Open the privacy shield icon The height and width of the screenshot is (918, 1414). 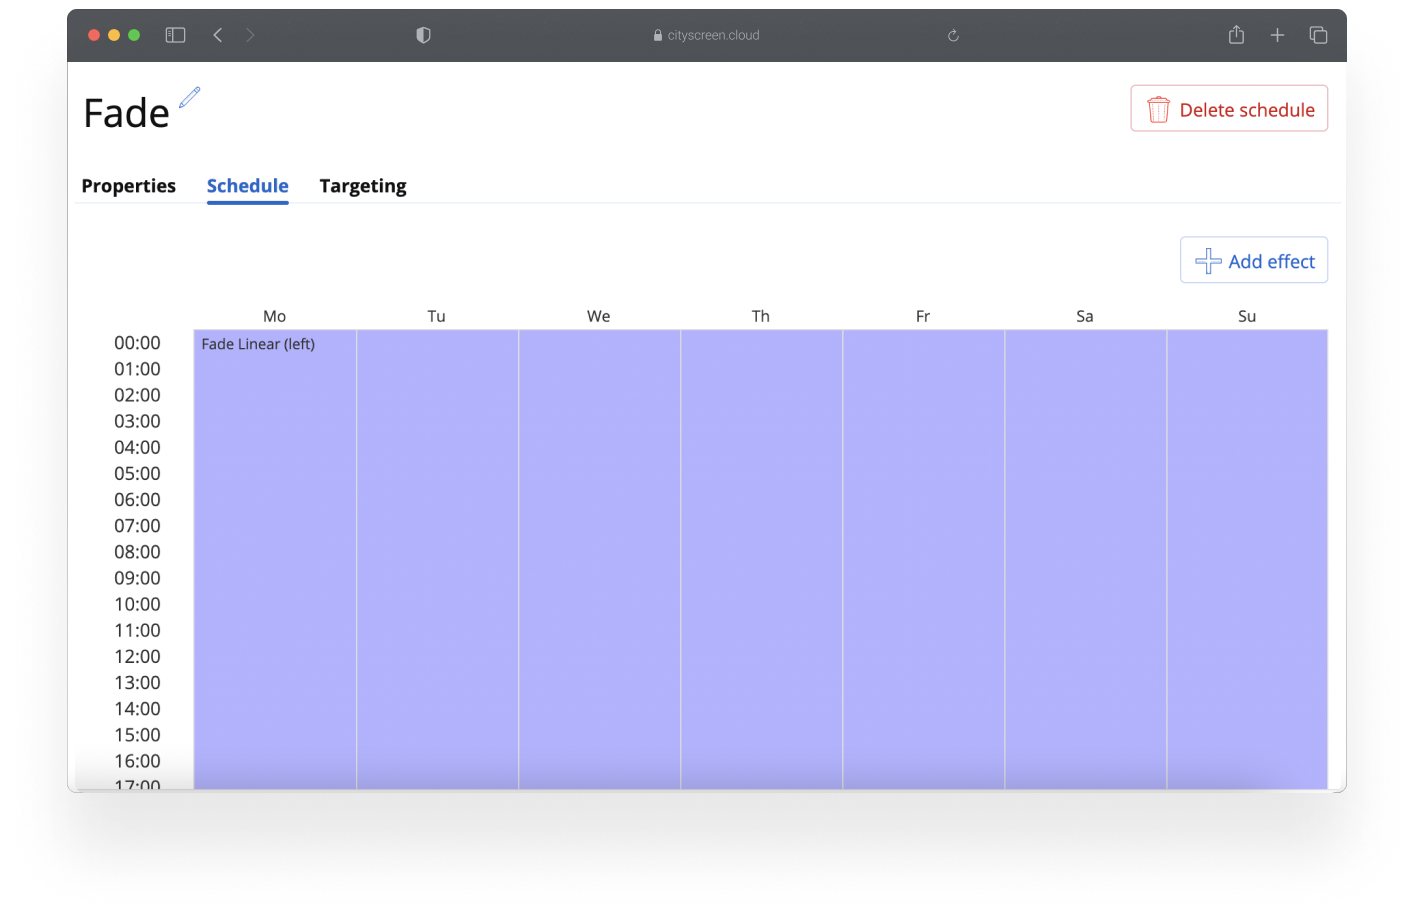[x=423, y=34]
